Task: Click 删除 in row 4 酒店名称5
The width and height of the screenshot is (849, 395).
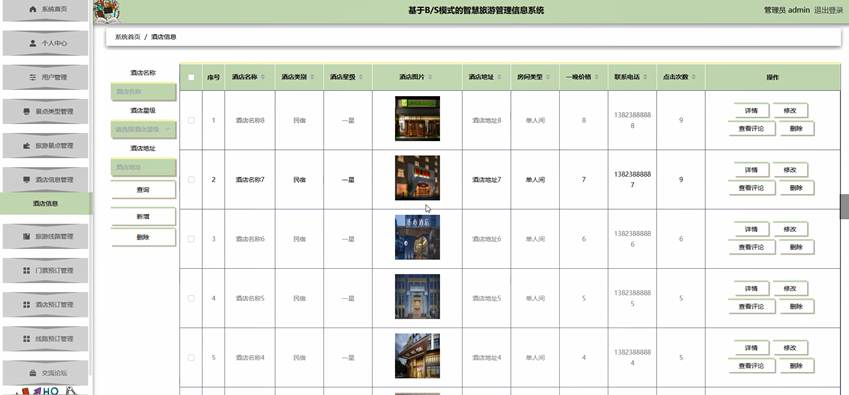Action: point(796,306)
